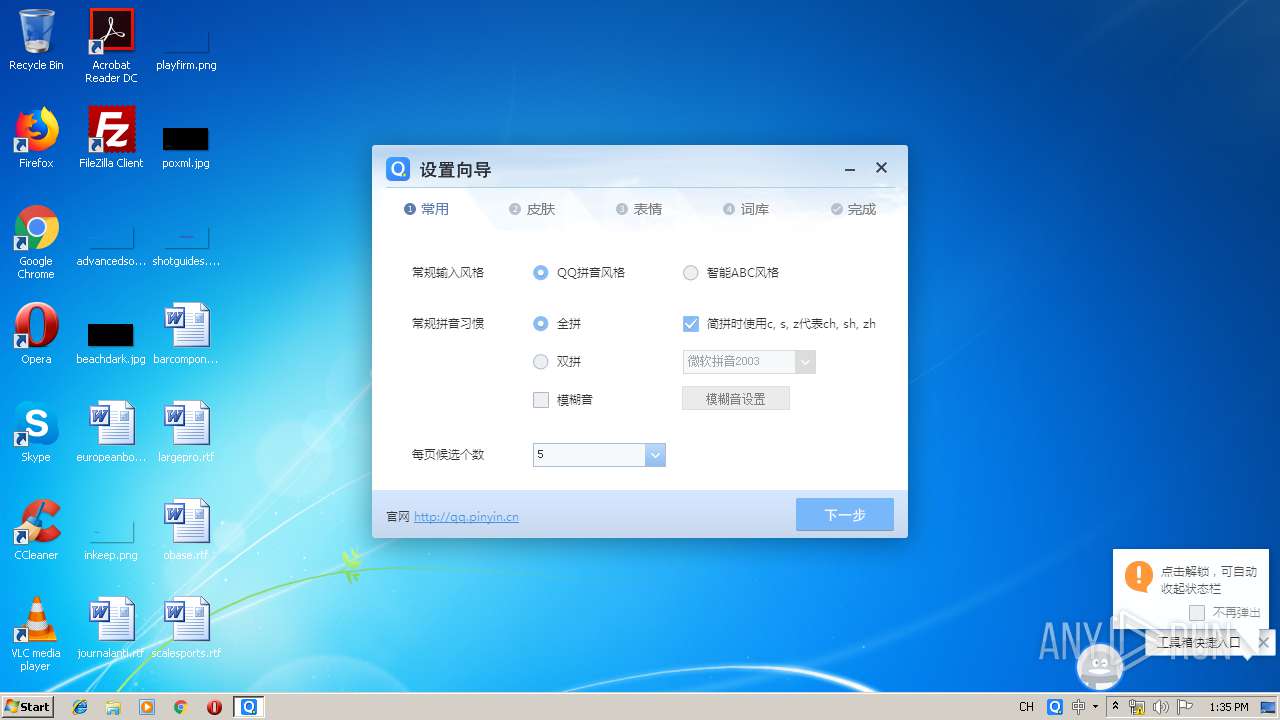Screen dimensions: 1280x720
Task: Select 智能ABC风格 radio button
Action: click(x=690, y=272)
